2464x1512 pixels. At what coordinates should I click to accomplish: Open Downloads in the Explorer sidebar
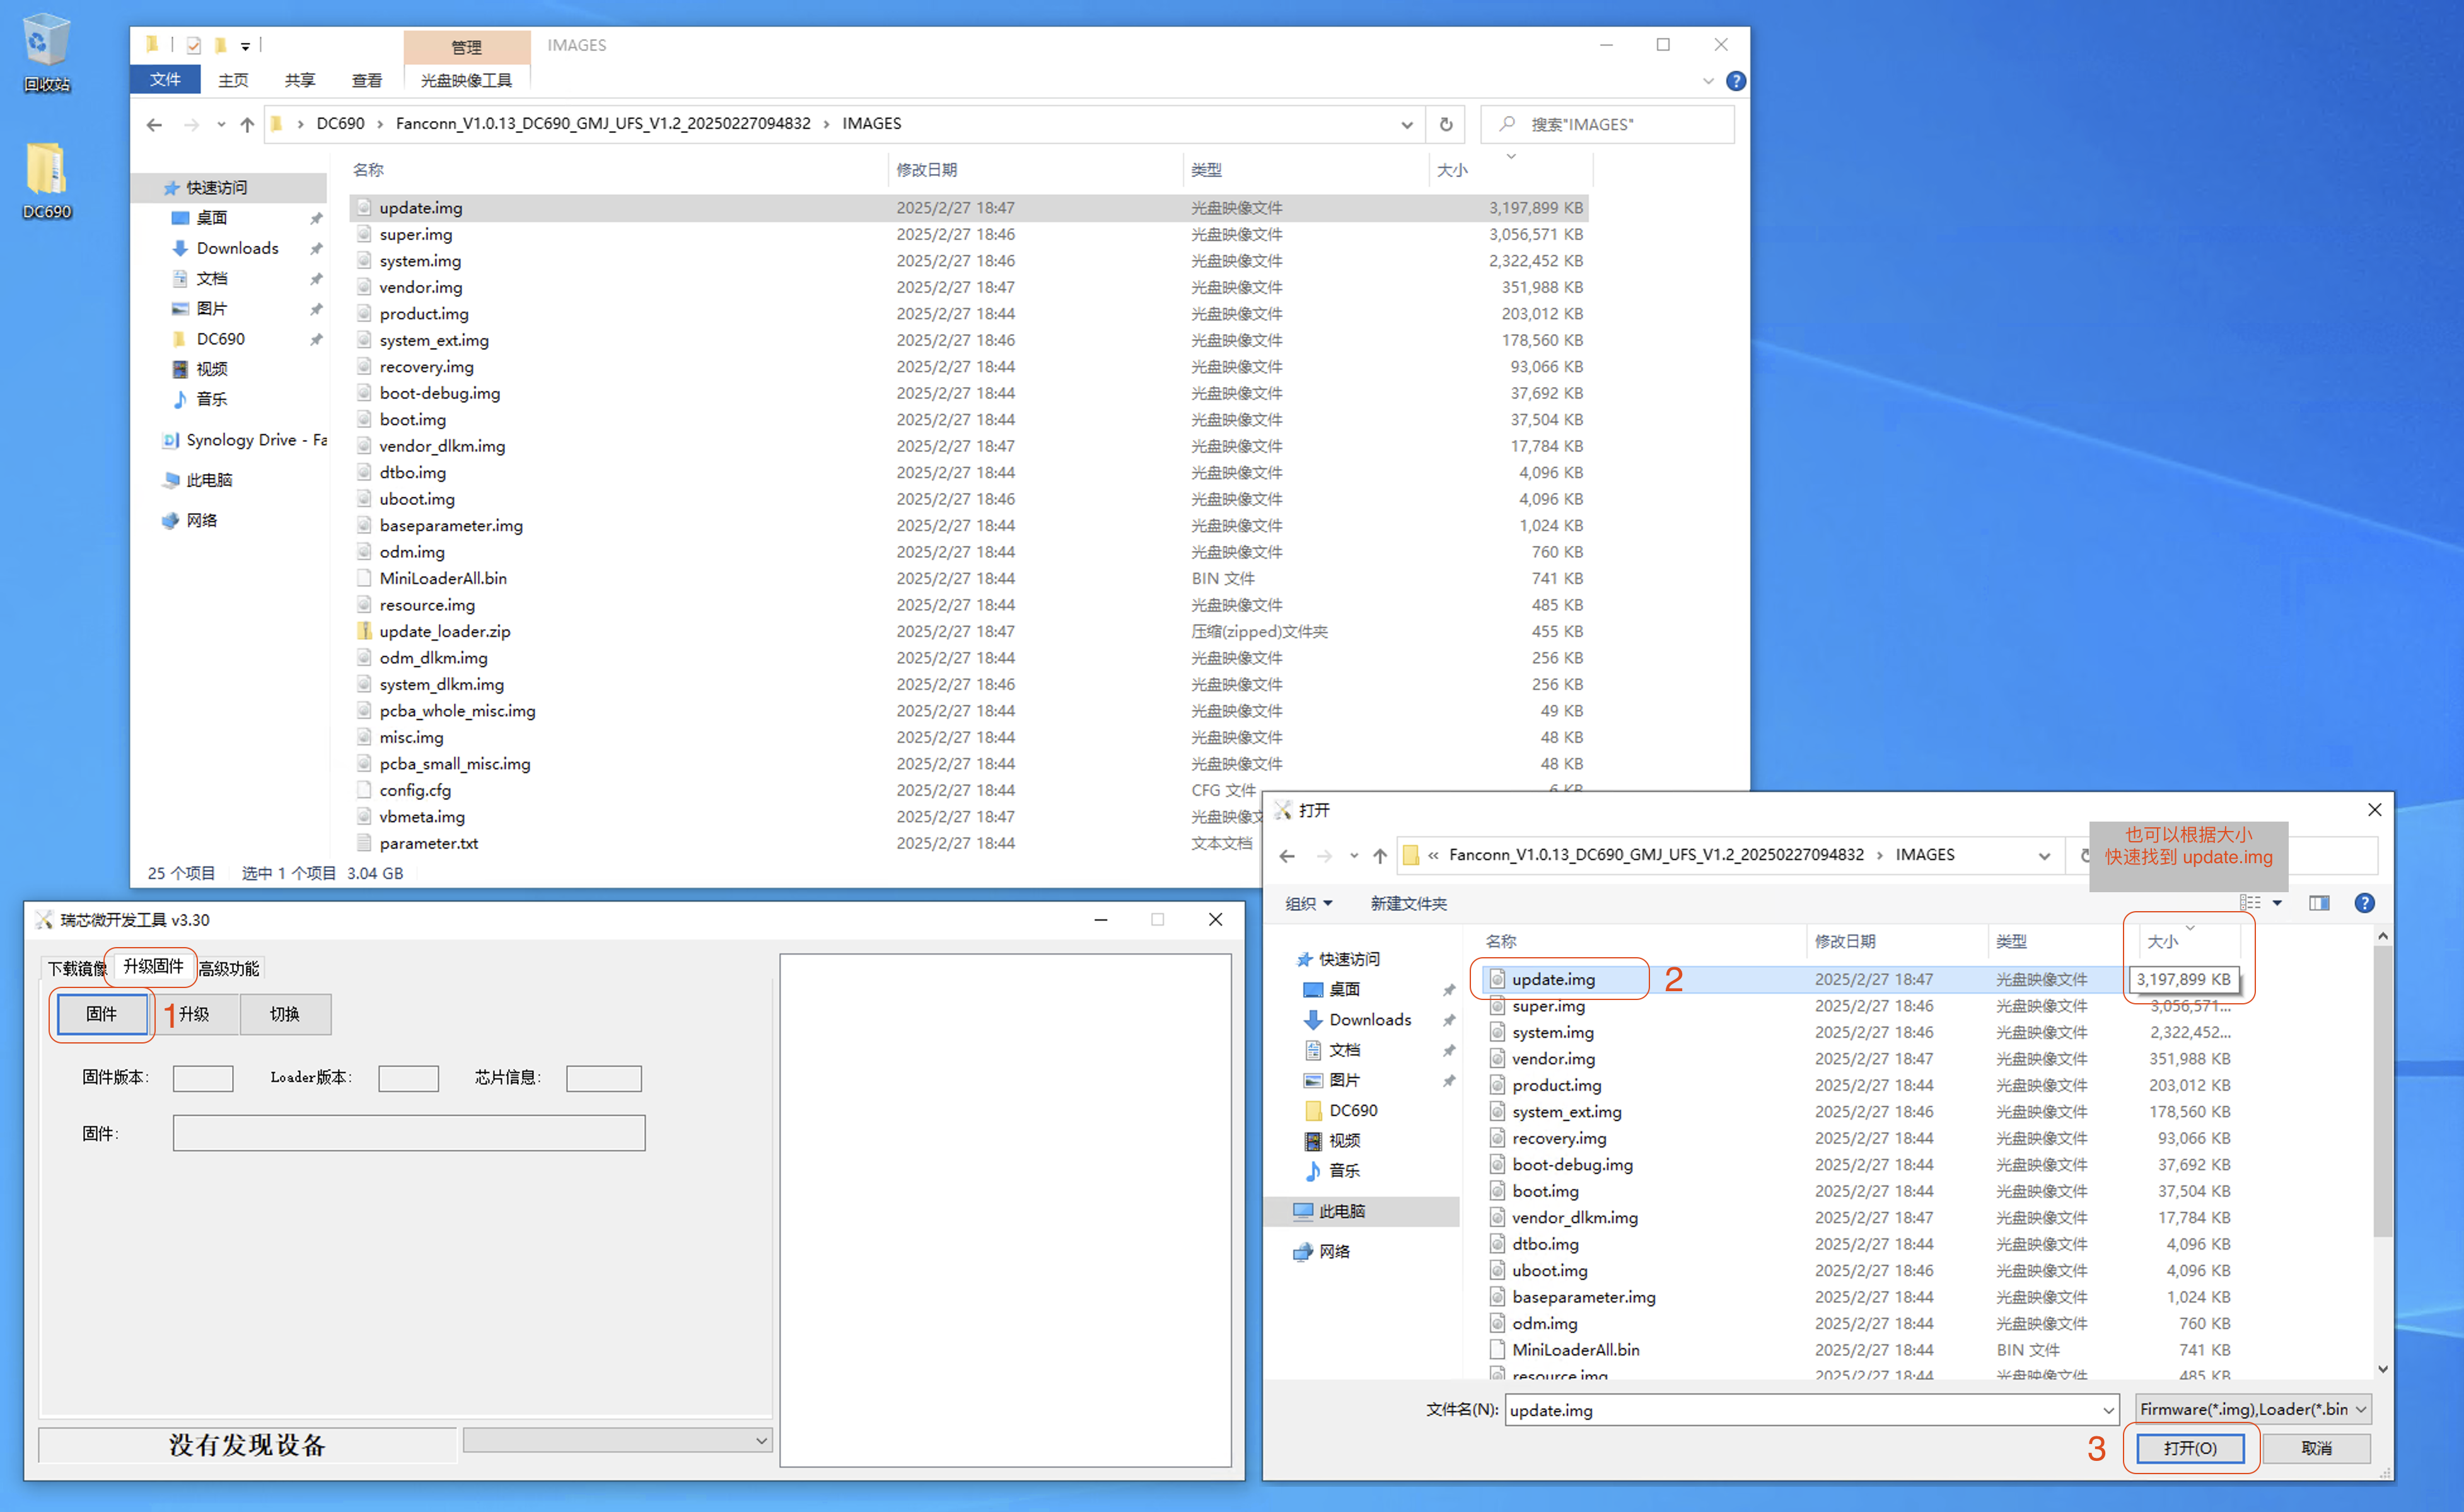237,248
